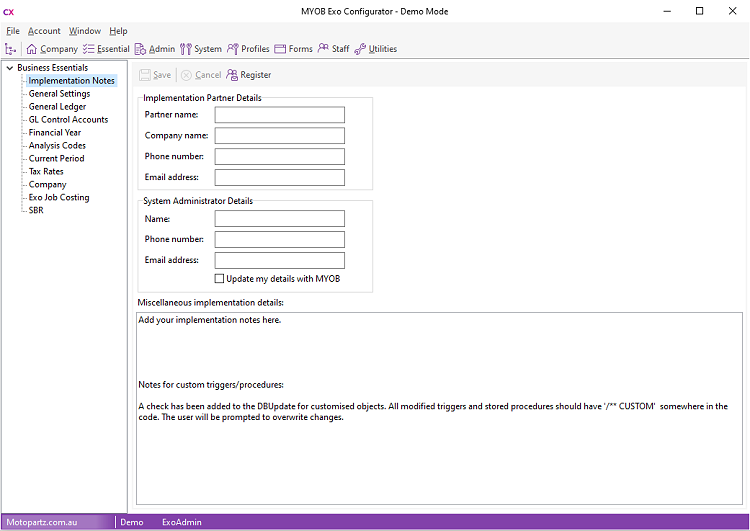Open the Essential checklist icon
The height and width of the screenshot is (531, 750).
tap(88, 49)
